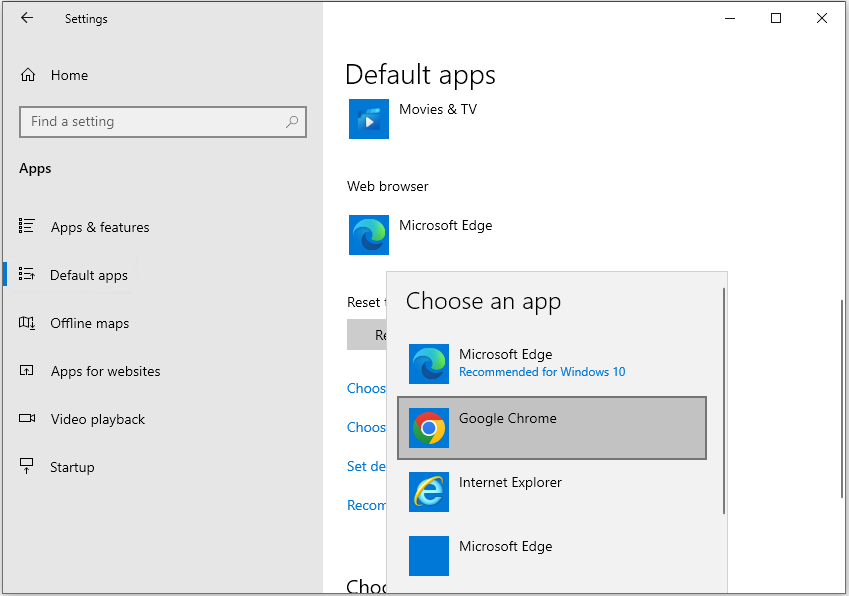Click the blank blue legacy Edge icon
The height and width of the screenshot is (596, 849).
429,556
